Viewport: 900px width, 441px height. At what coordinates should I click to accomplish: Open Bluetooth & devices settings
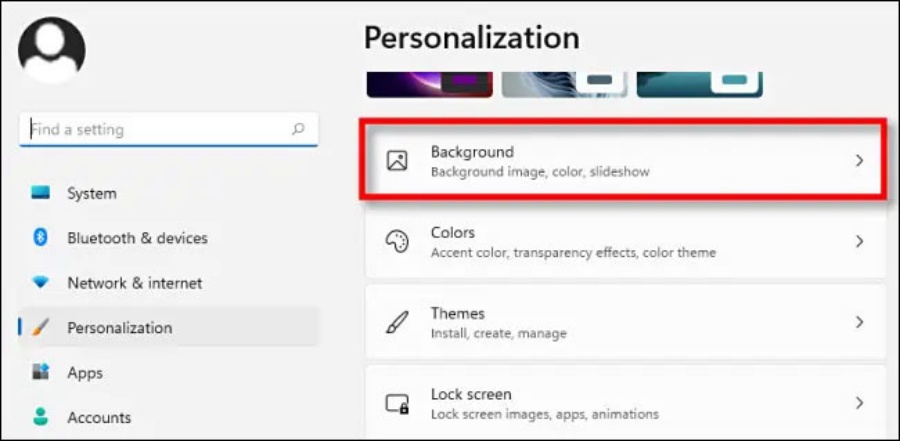coord(137,238)
